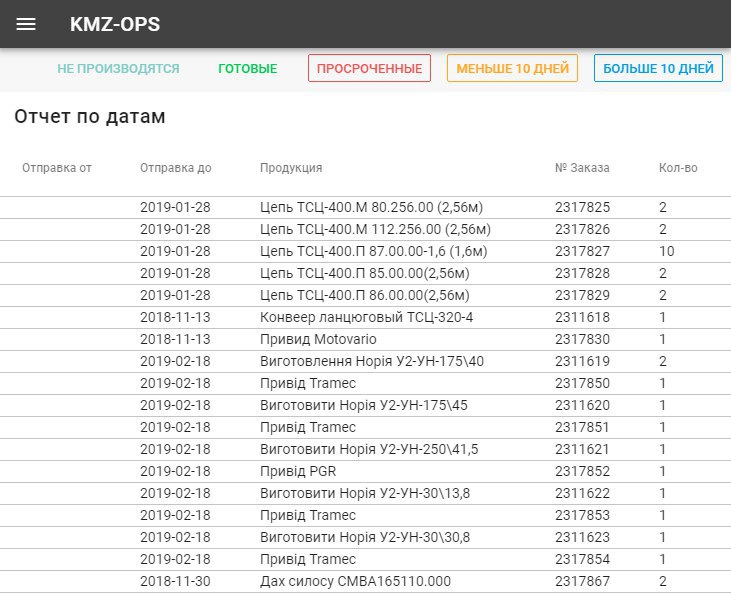Click the Кол-во column header
This screenshot has width=731, height=595.
tap(678, 168)
